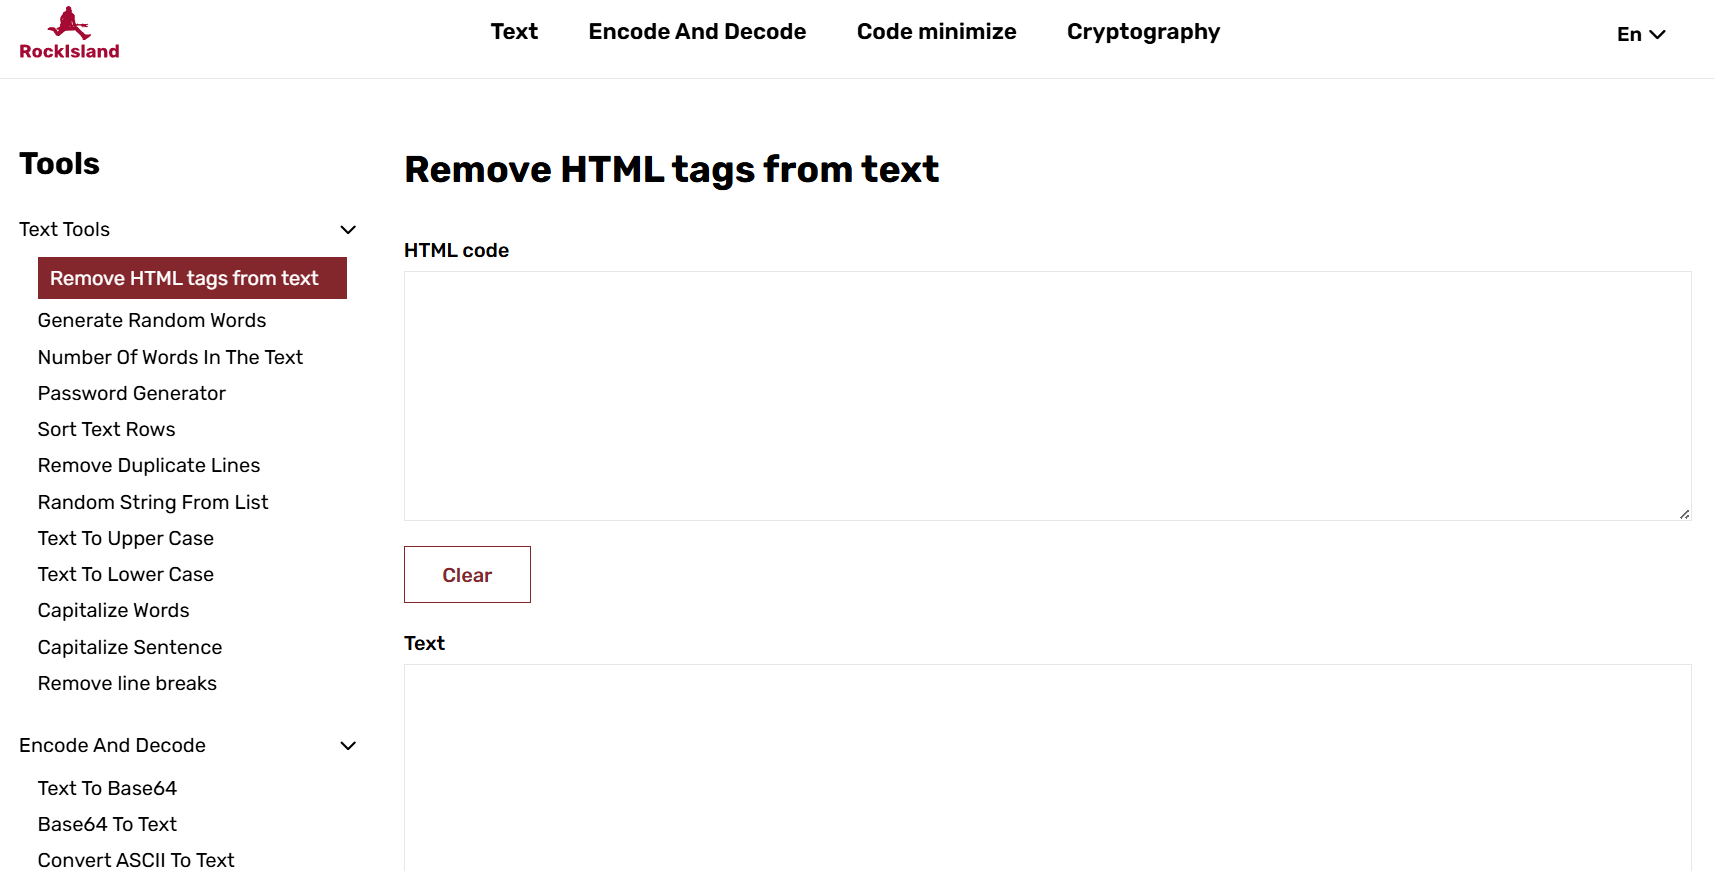Open the Encode And Decode top menu

697,31
